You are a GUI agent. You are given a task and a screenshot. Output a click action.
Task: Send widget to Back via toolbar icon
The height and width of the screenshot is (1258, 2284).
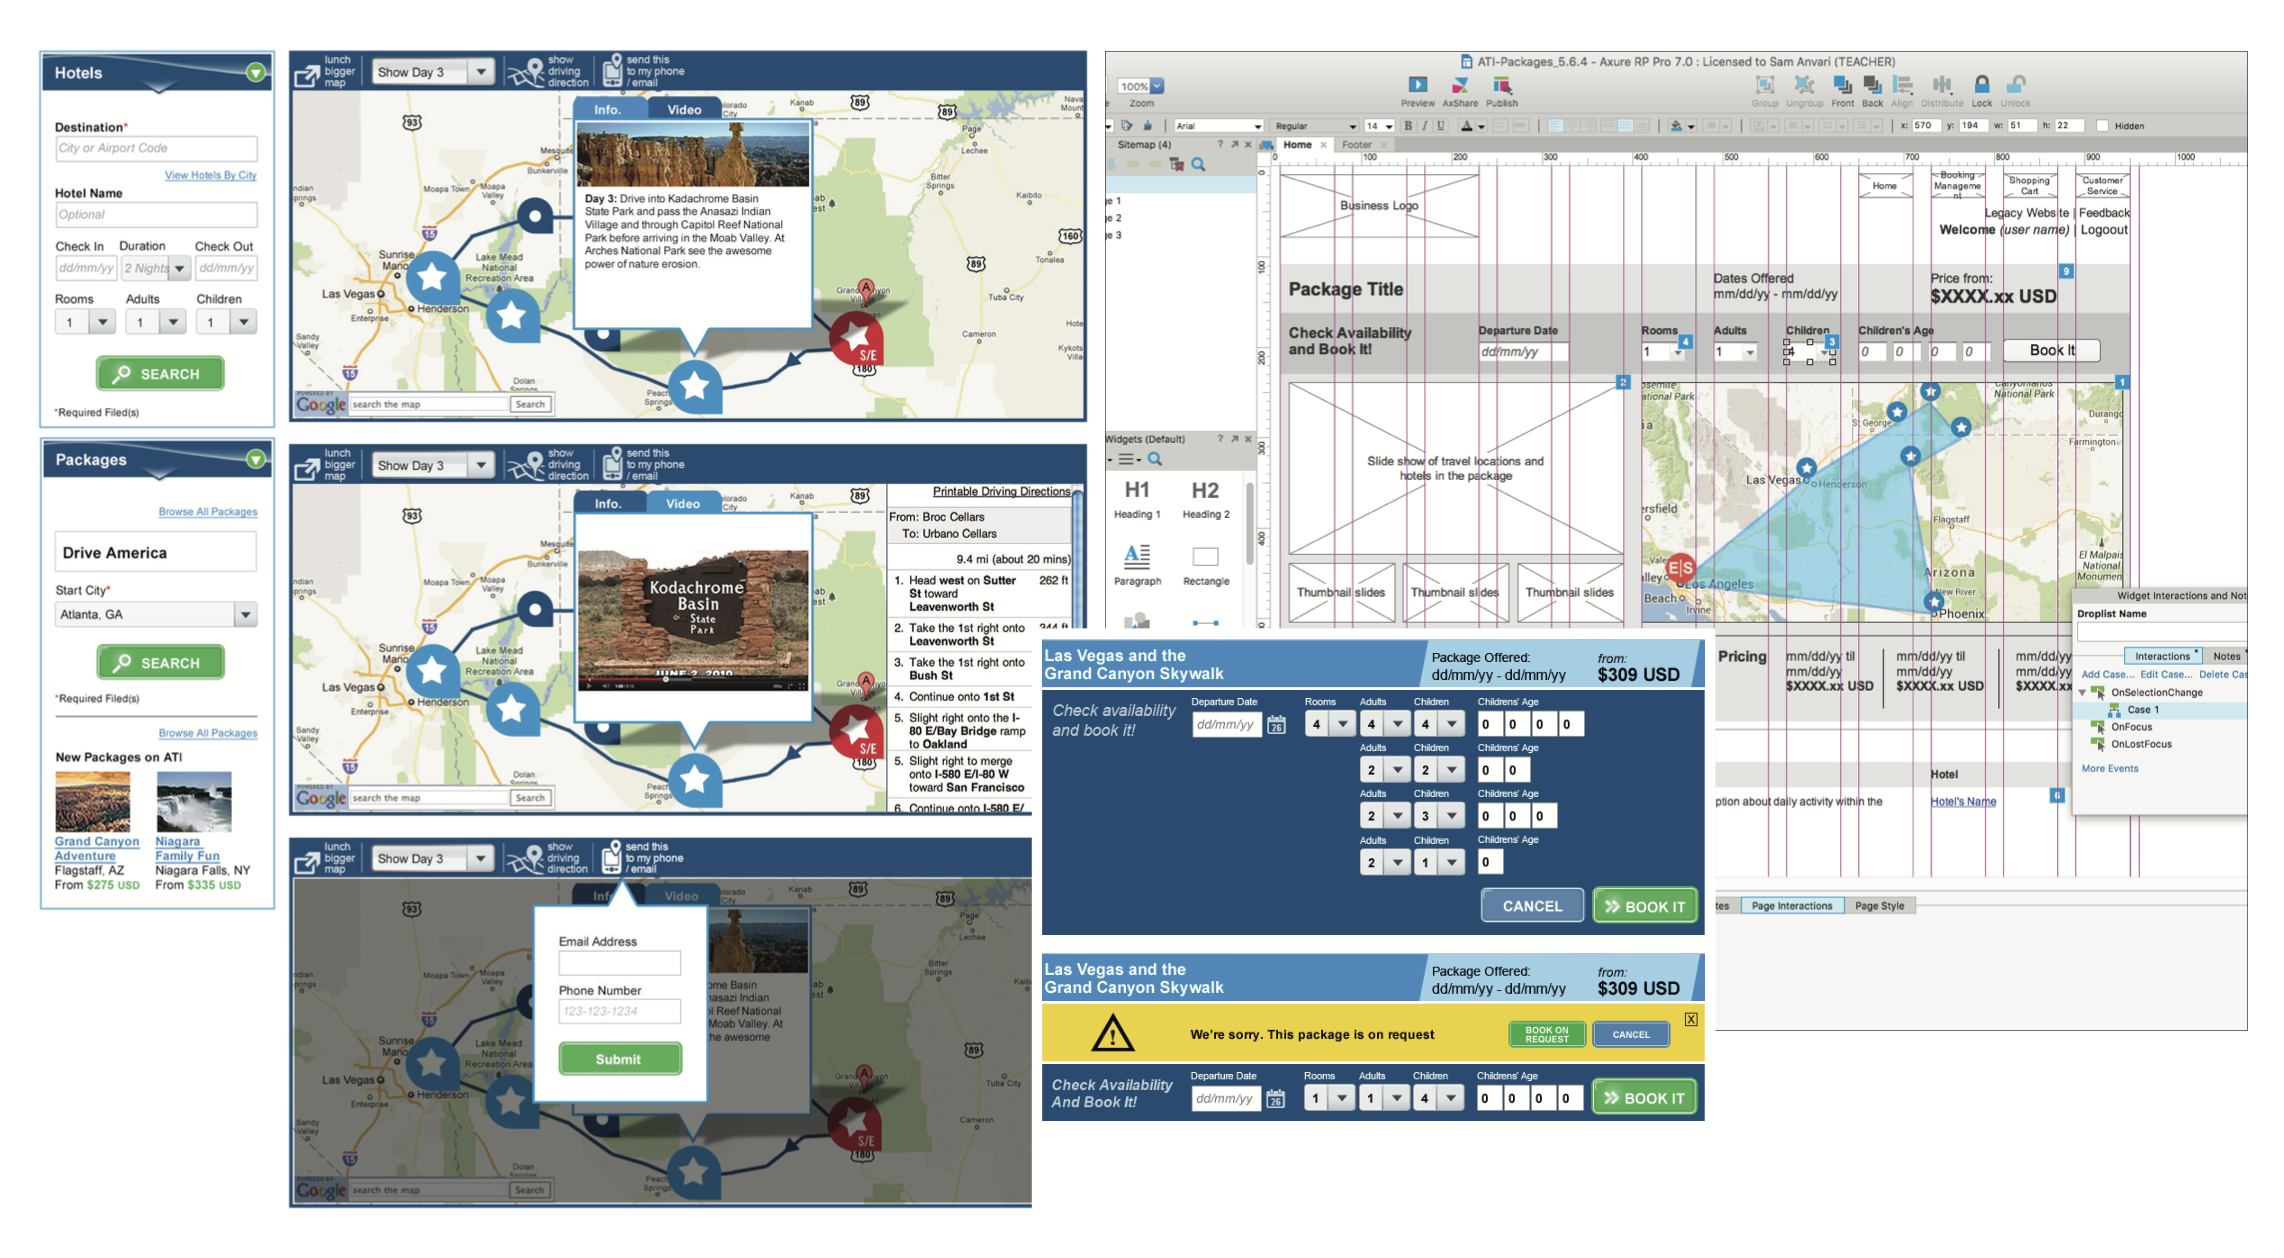pyautogui.click(x=1872, y=85)
